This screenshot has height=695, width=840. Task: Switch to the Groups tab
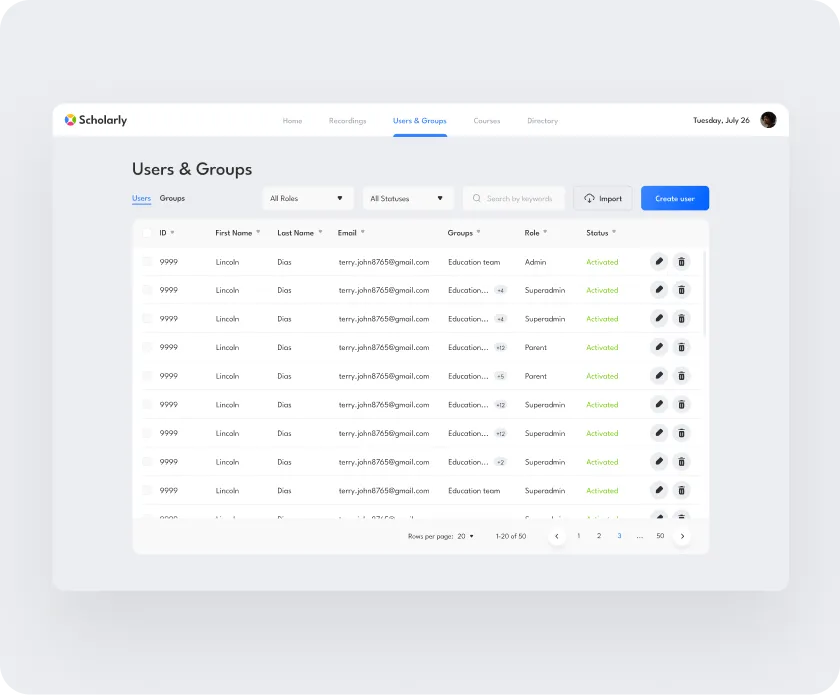coord(172,198)
